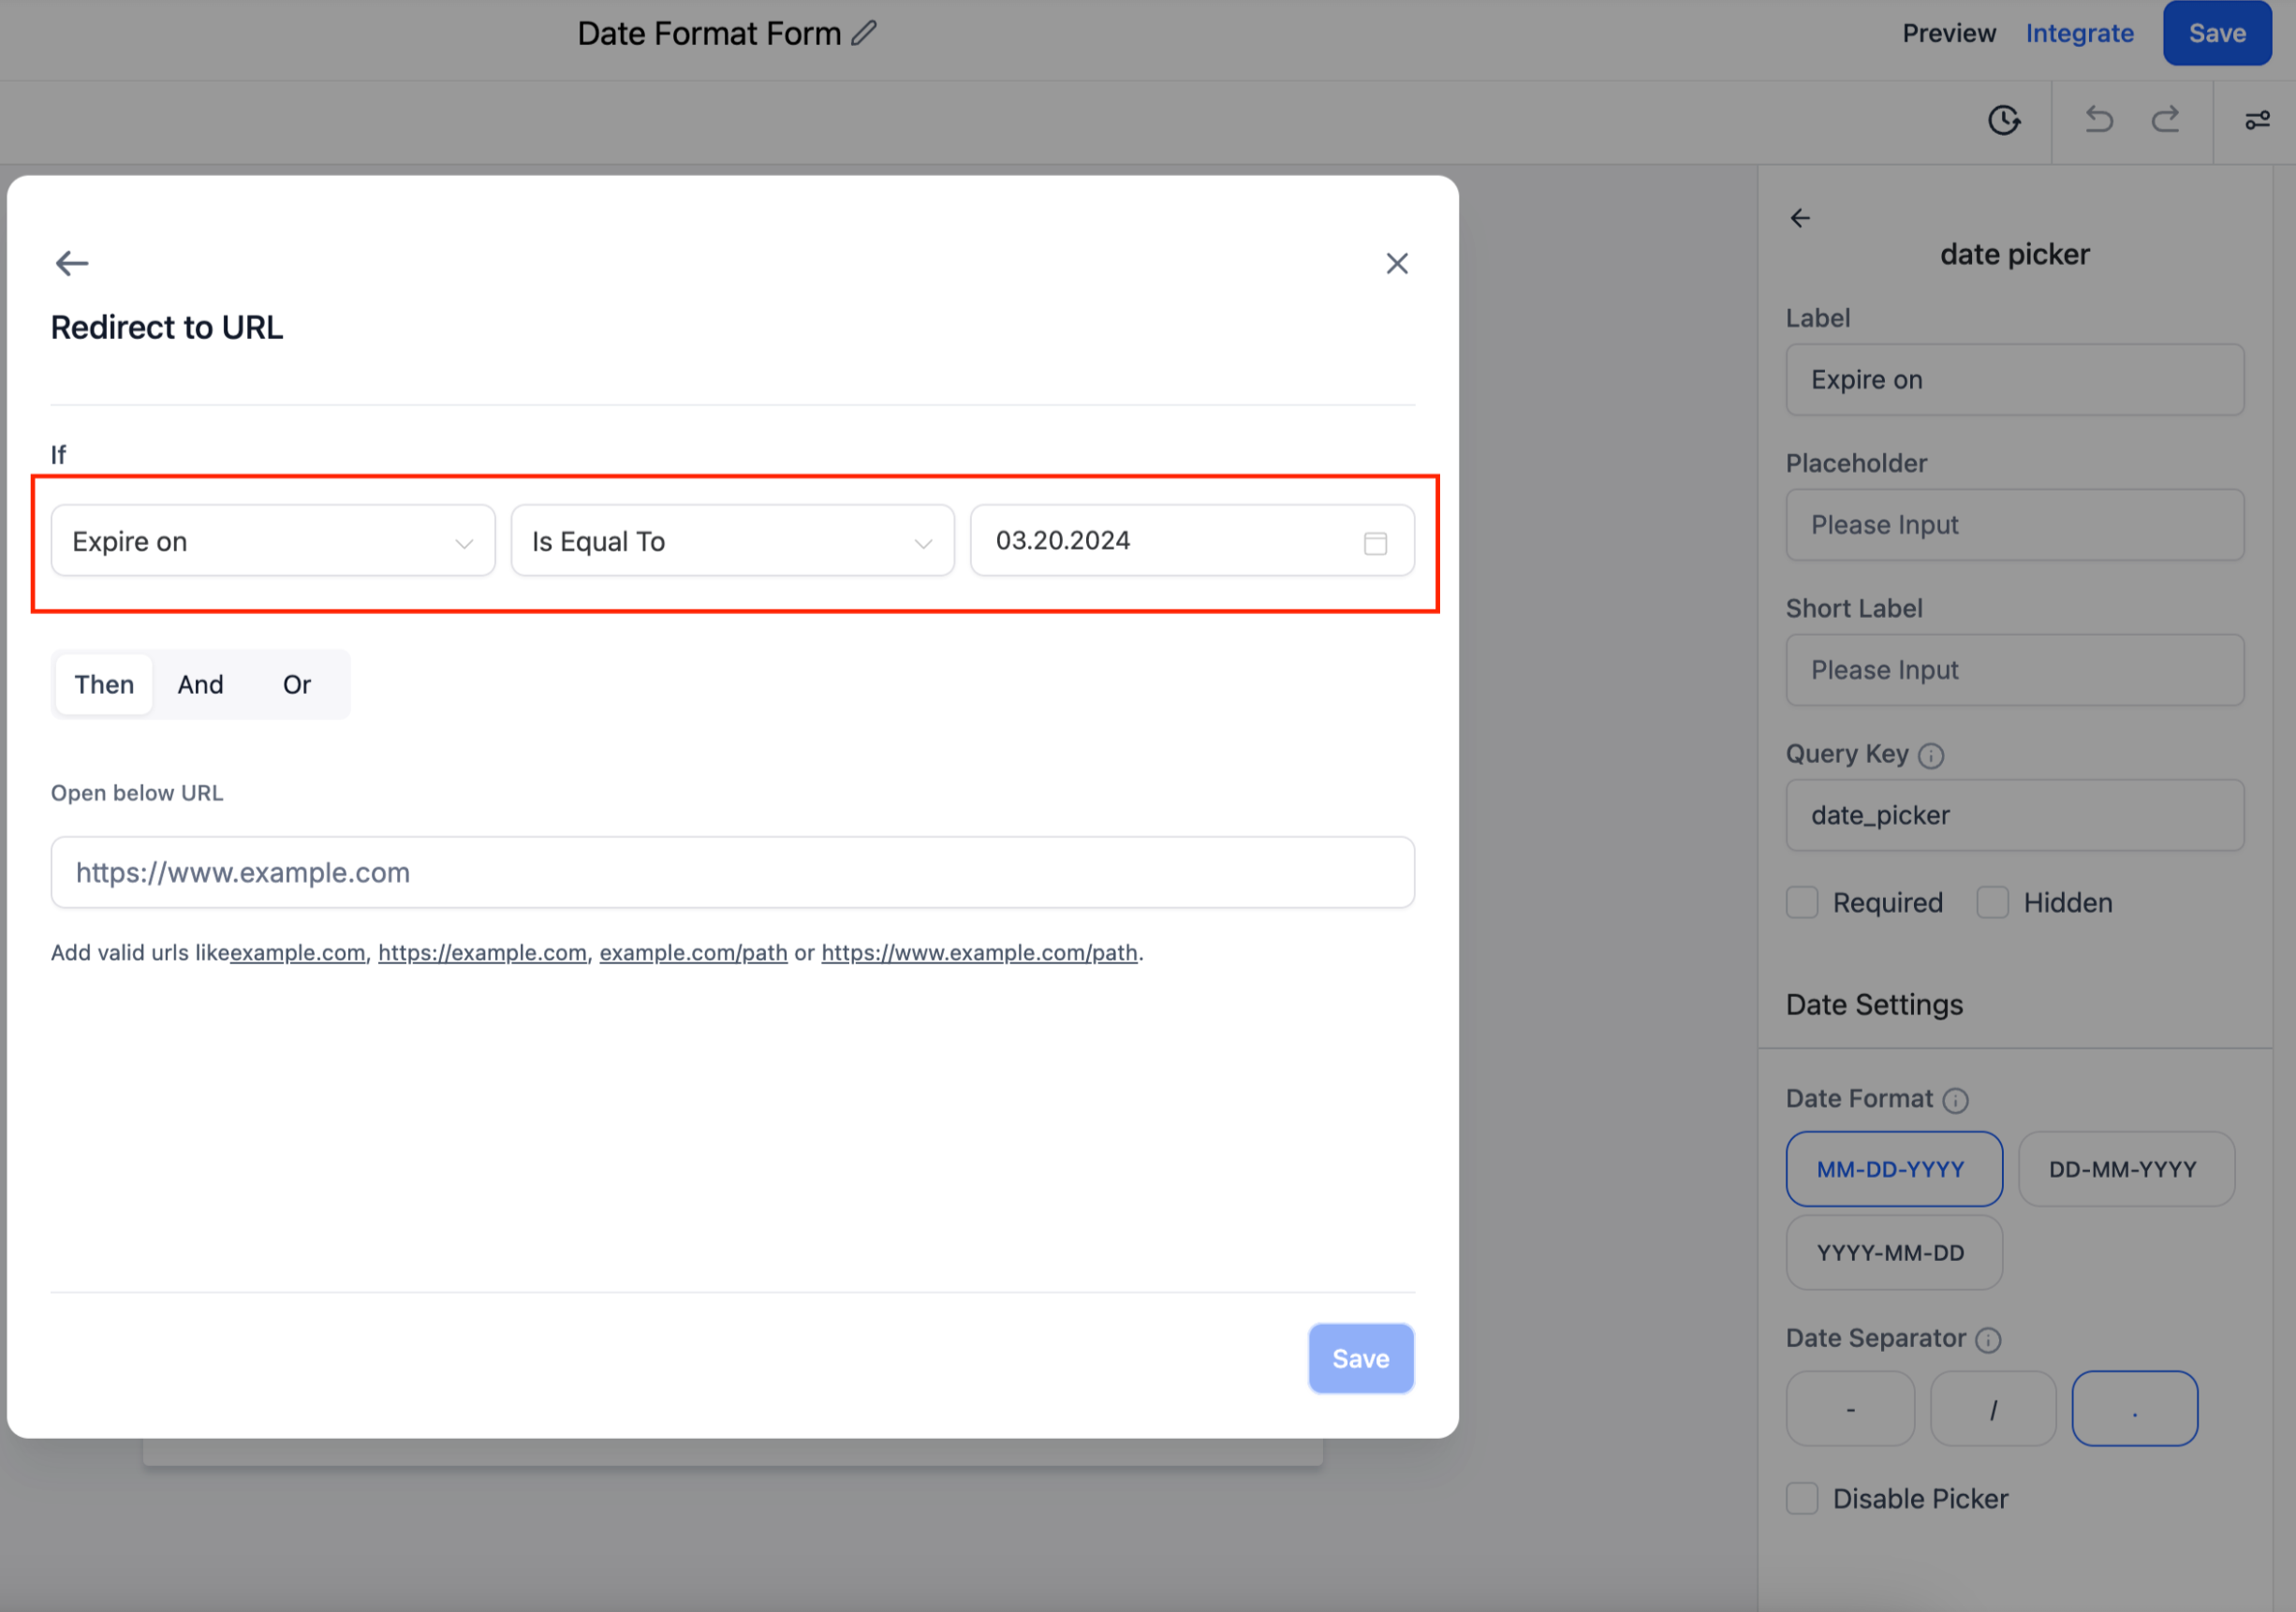This screenshot has height=1612, width=2296.
Task: Enable the Required checkbox
Action: 1802,902
